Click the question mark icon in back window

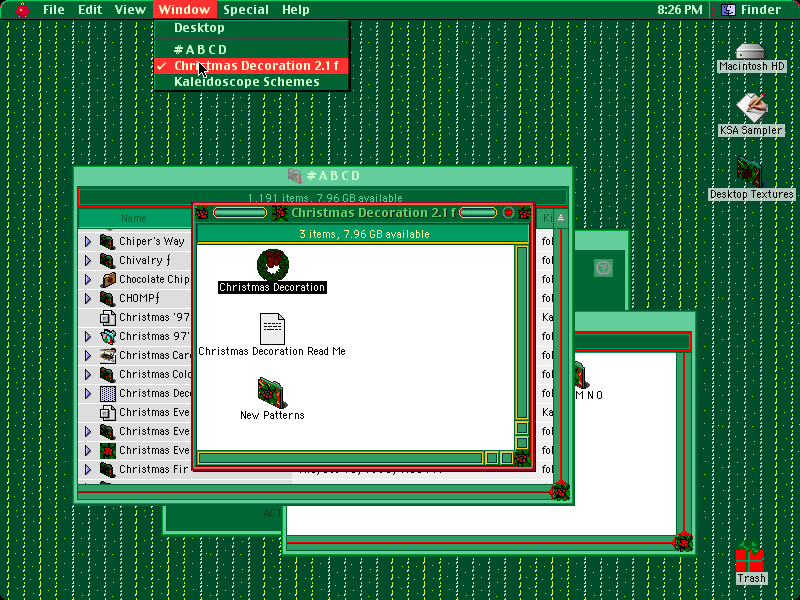tap(604, 268)
